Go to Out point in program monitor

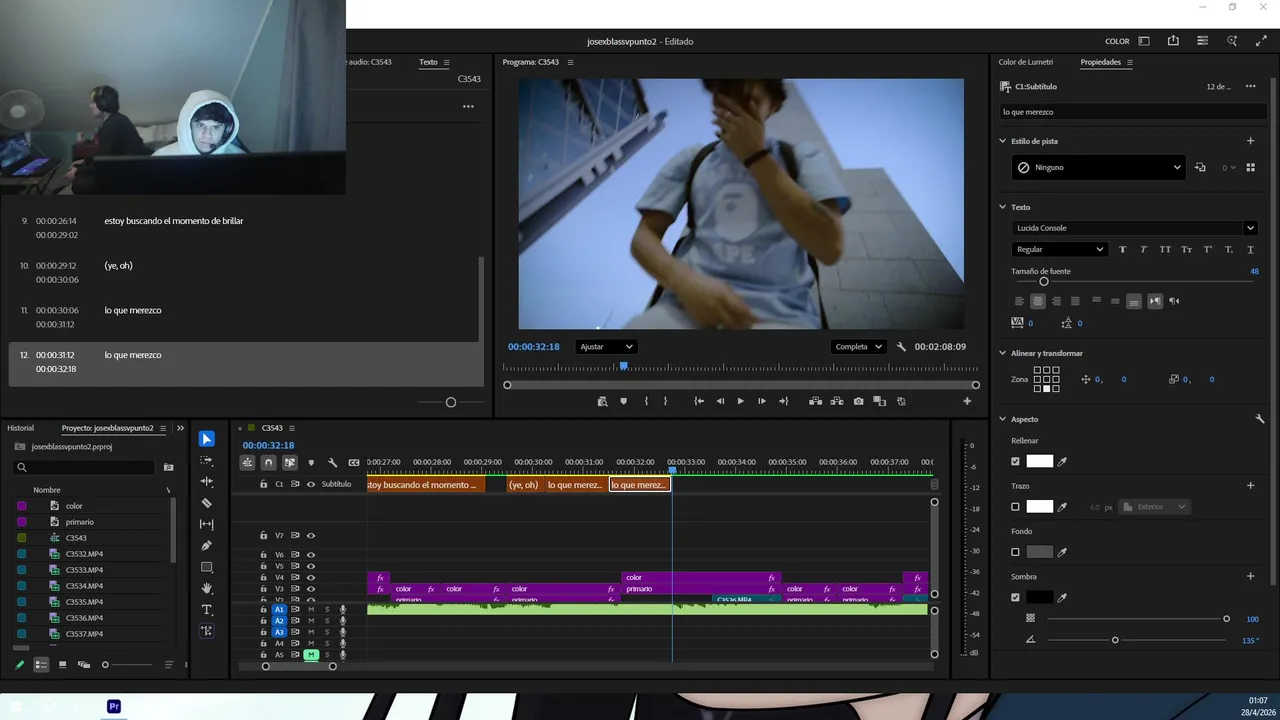coord(783,401)
